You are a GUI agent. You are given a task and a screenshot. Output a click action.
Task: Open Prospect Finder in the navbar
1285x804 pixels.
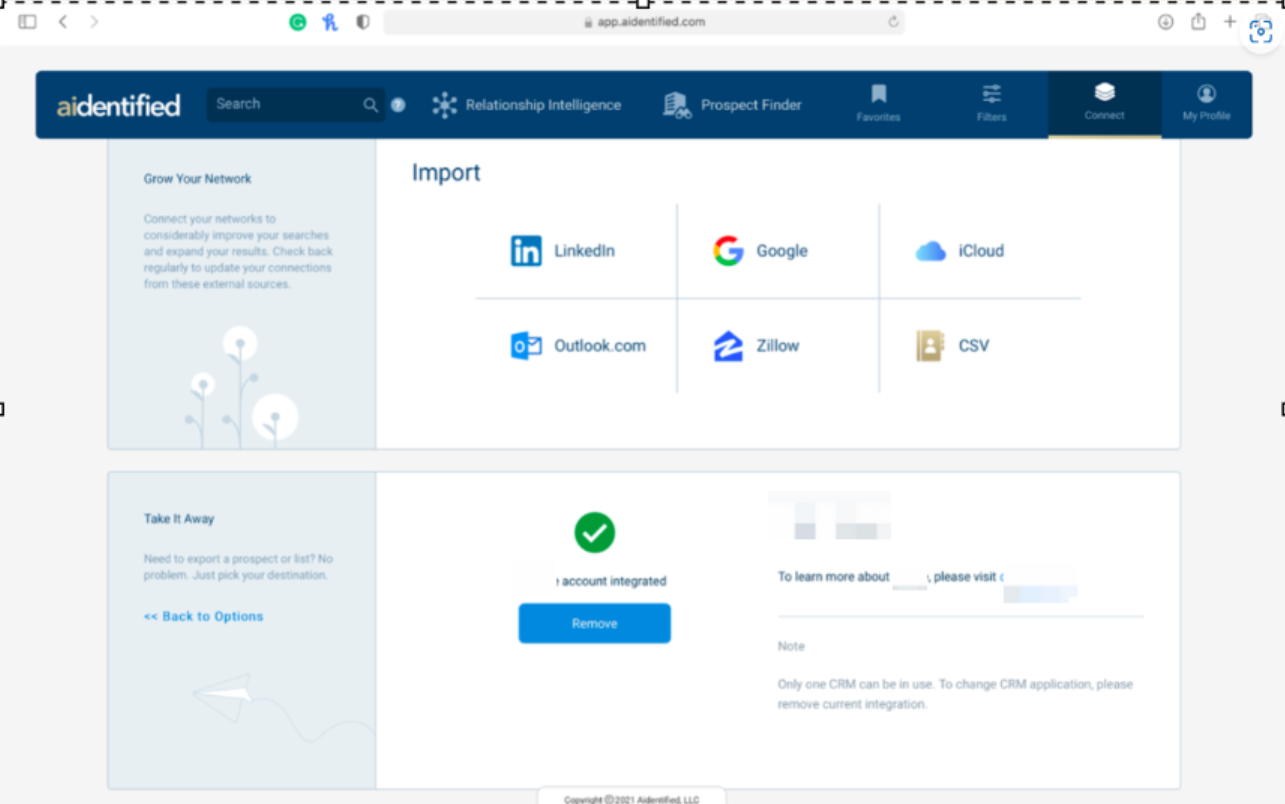pos(733,105)
